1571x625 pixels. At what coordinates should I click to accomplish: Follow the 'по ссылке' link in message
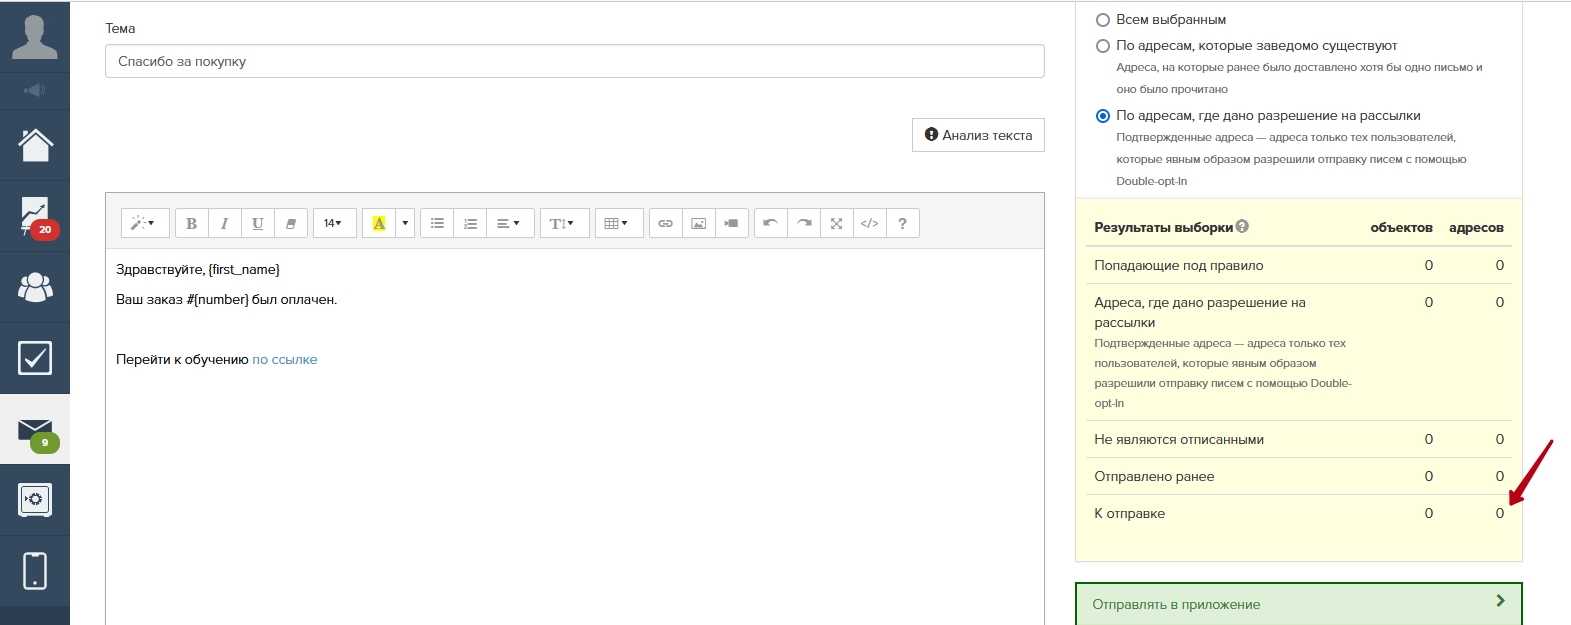pos(284,360)
